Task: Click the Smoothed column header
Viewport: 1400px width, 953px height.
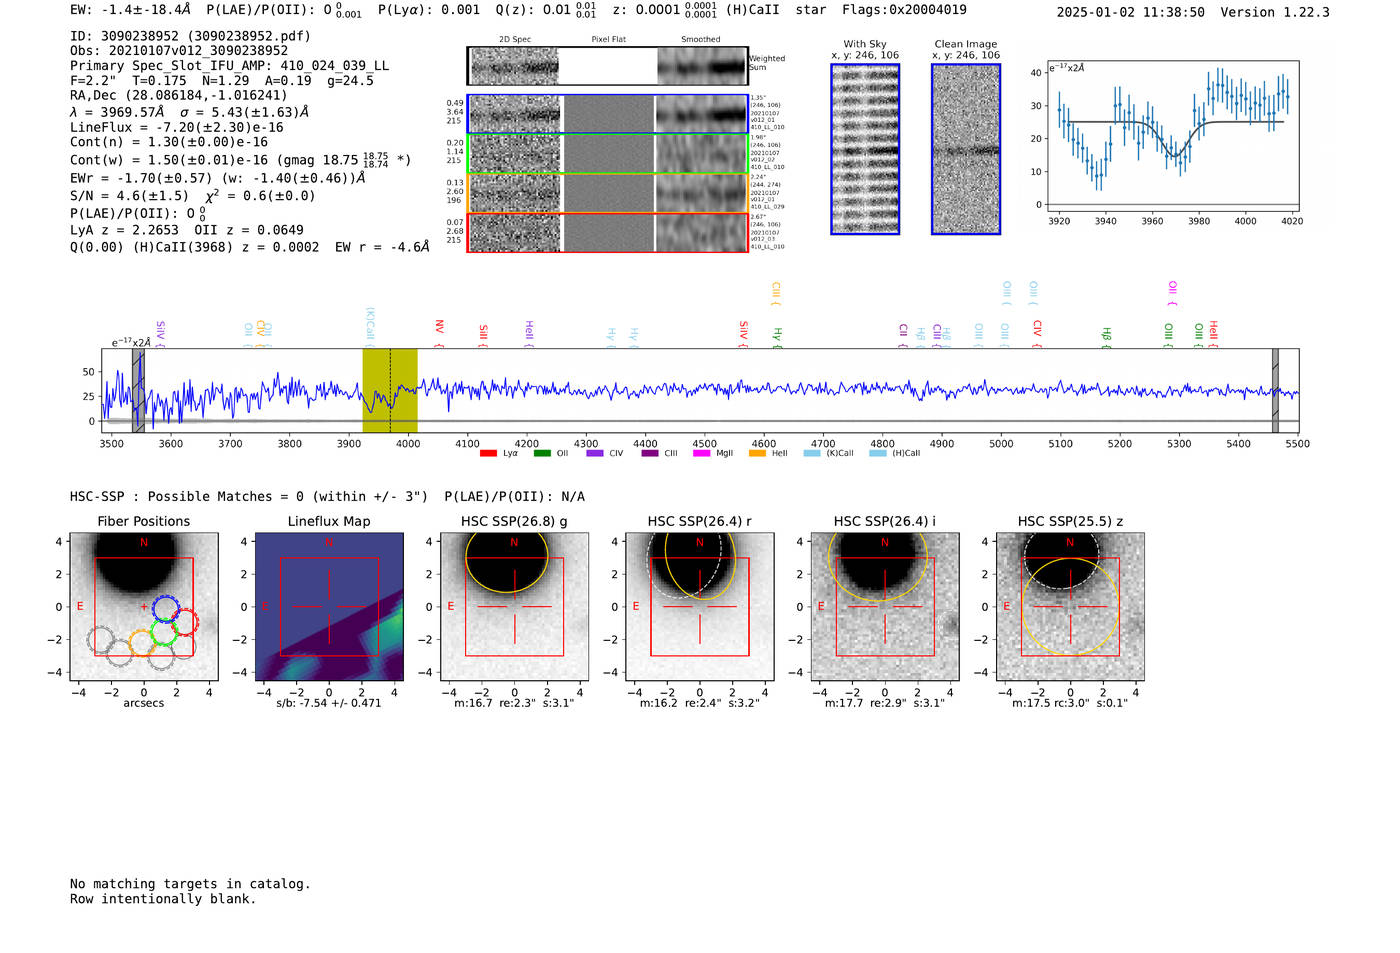Action: [700, 40]
